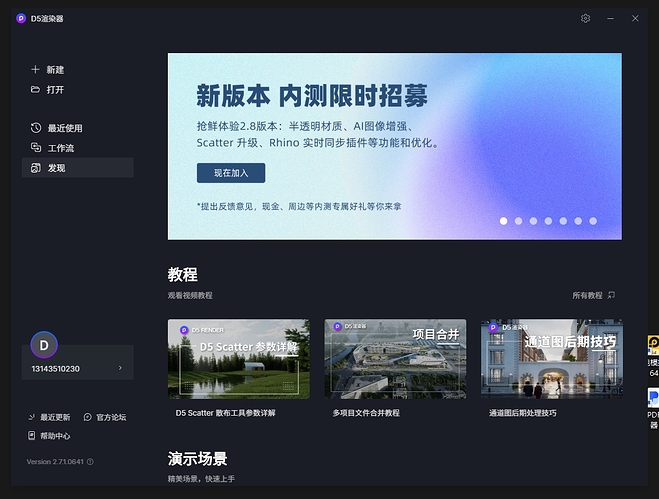
Task: Click the Version 2.7.1.0641 text
Action: pos(55,462)
